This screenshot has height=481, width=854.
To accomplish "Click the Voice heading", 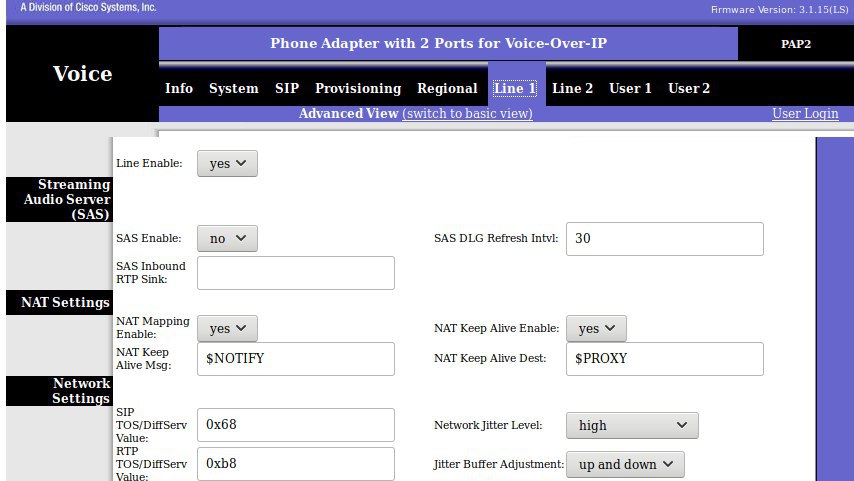I will pos(82,74).
